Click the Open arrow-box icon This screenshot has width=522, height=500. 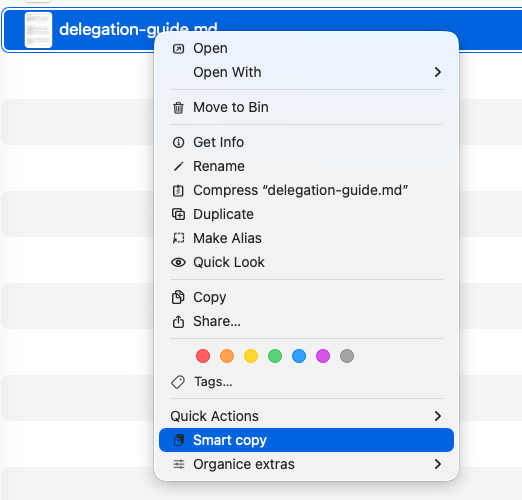tap(178, 49)
